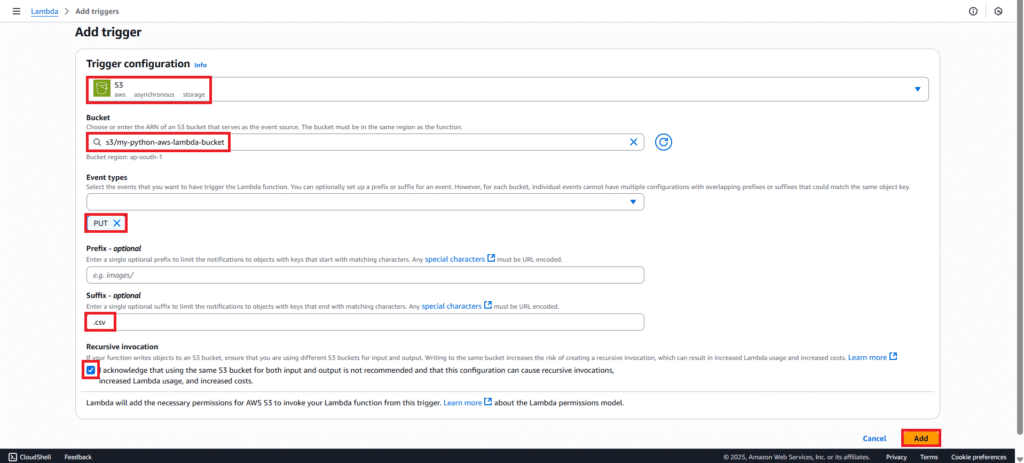The width and height of the screenshot is (1024, 463).
Task: Toggle the recursive invocation acknowledgement checkbox
Action: point(91,370)
